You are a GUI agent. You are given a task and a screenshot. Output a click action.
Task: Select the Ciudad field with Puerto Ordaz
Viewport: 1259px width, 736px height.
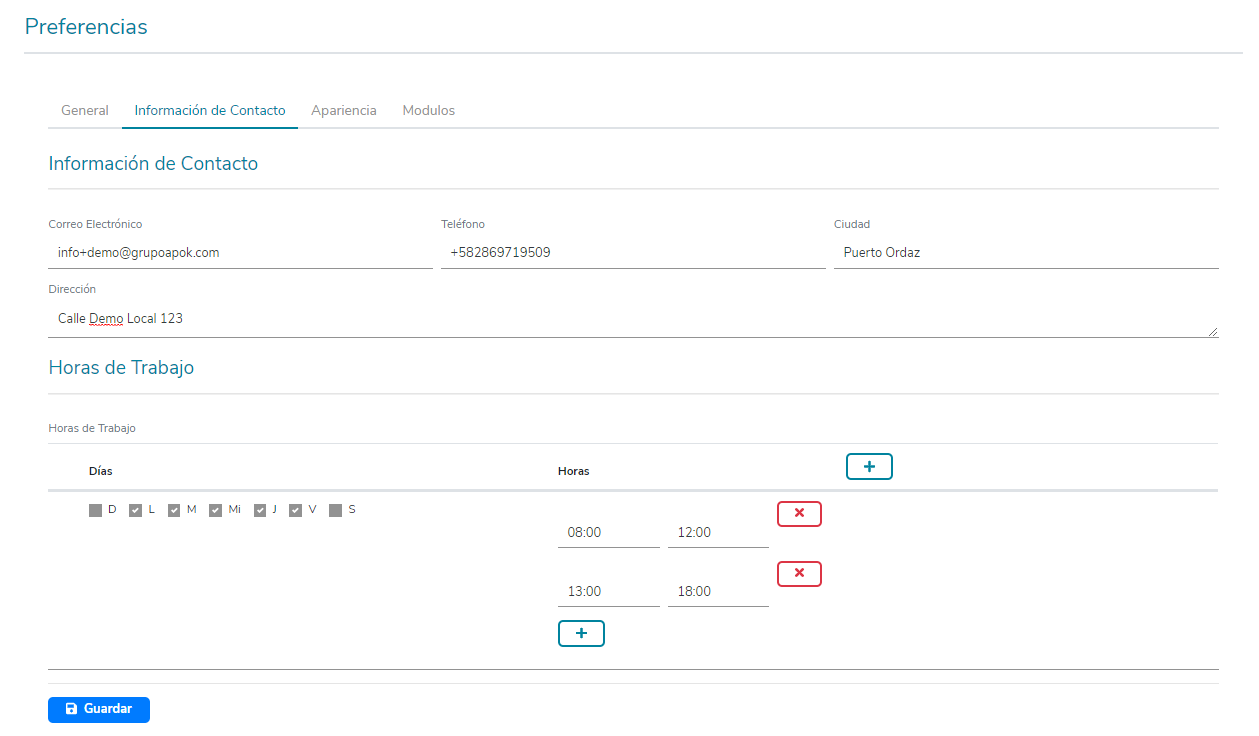click(x=1026, y=253)
